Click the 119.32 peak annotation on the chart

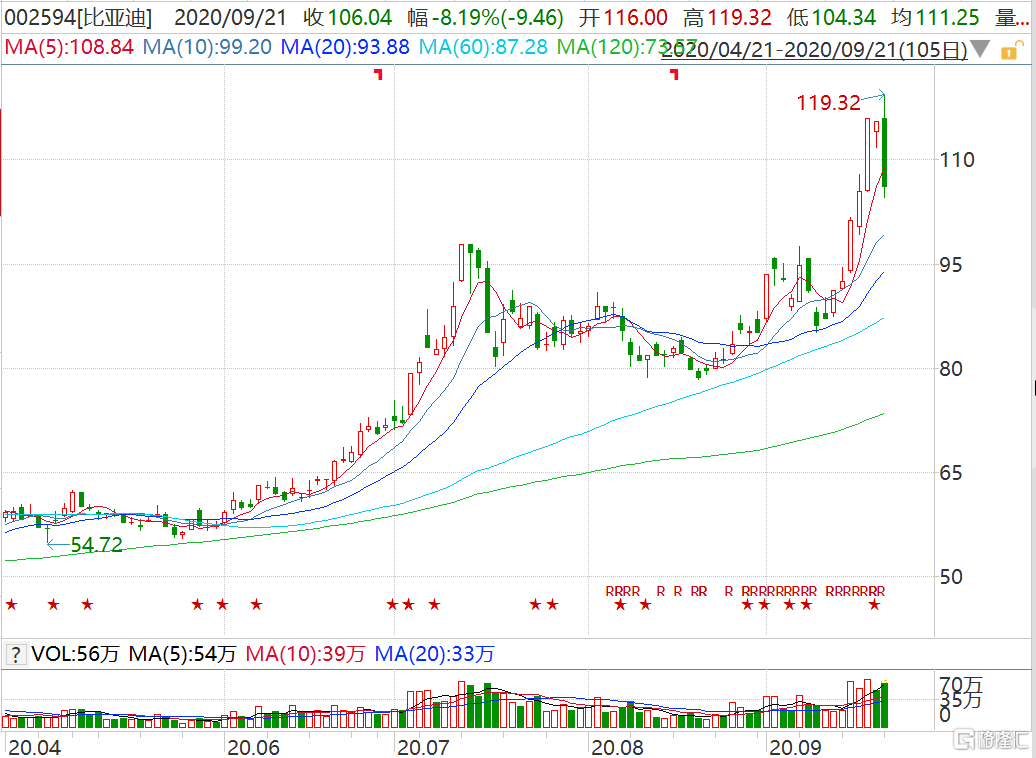click(x=829, y=103)
